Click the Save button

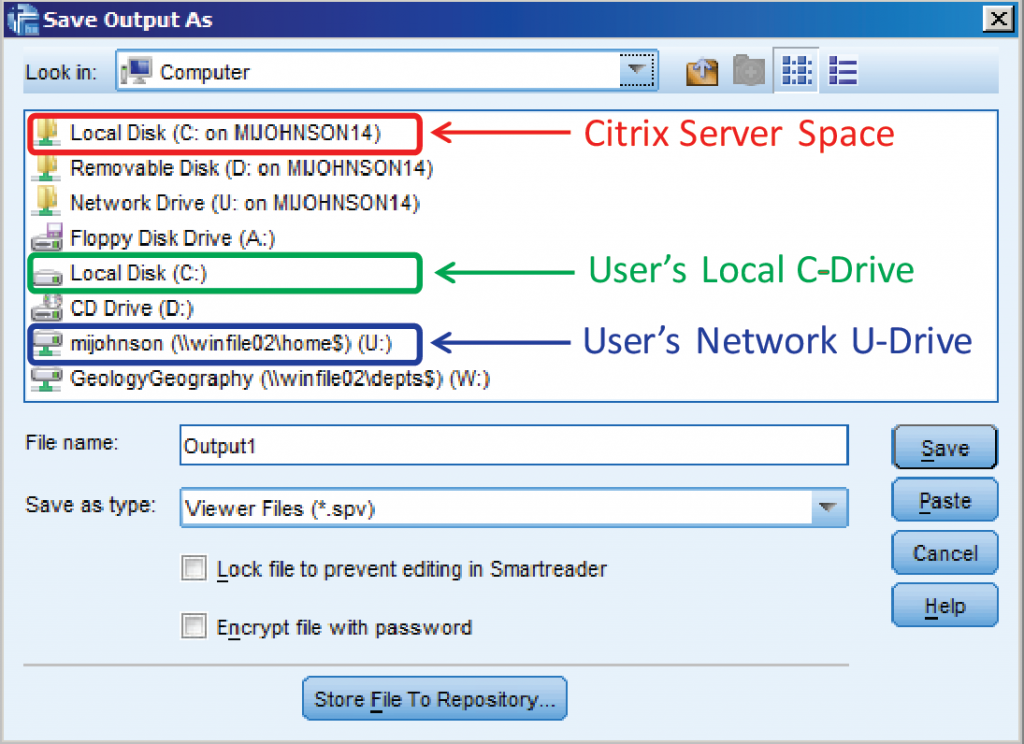point(943,446)
